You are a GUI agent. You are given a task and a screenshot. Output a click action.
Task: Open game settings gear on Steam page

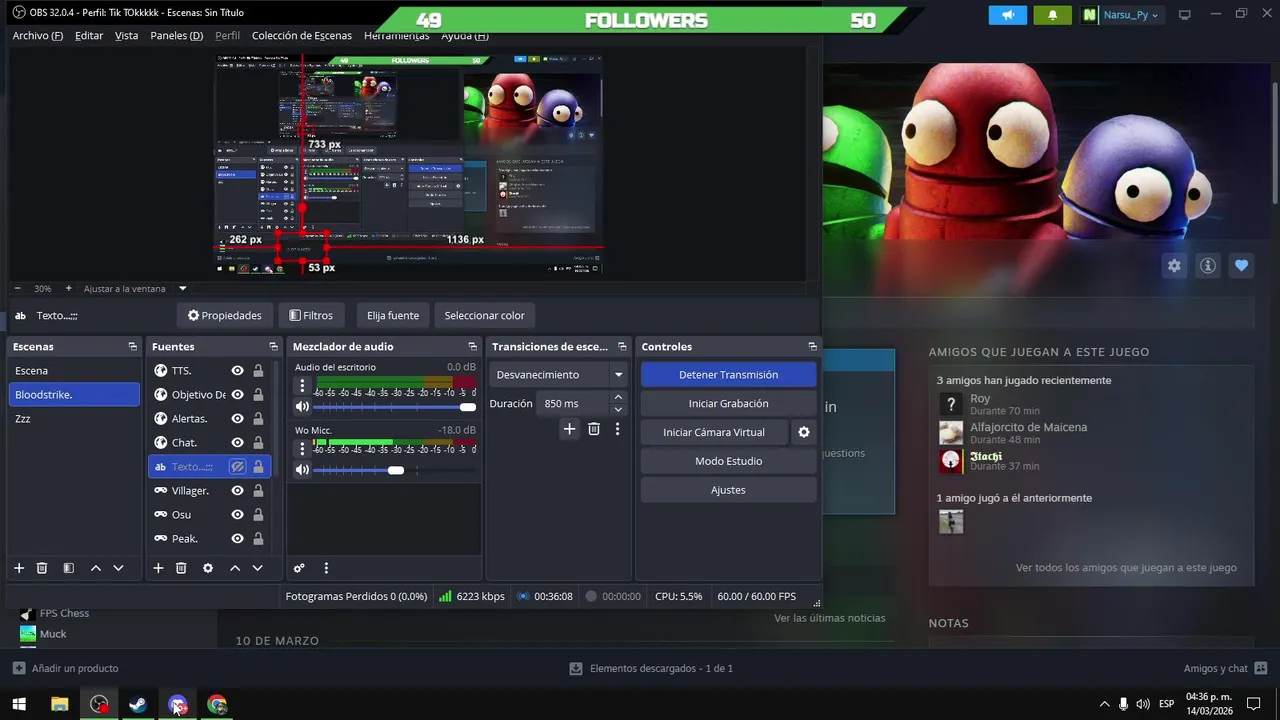tap(1174, 265)
